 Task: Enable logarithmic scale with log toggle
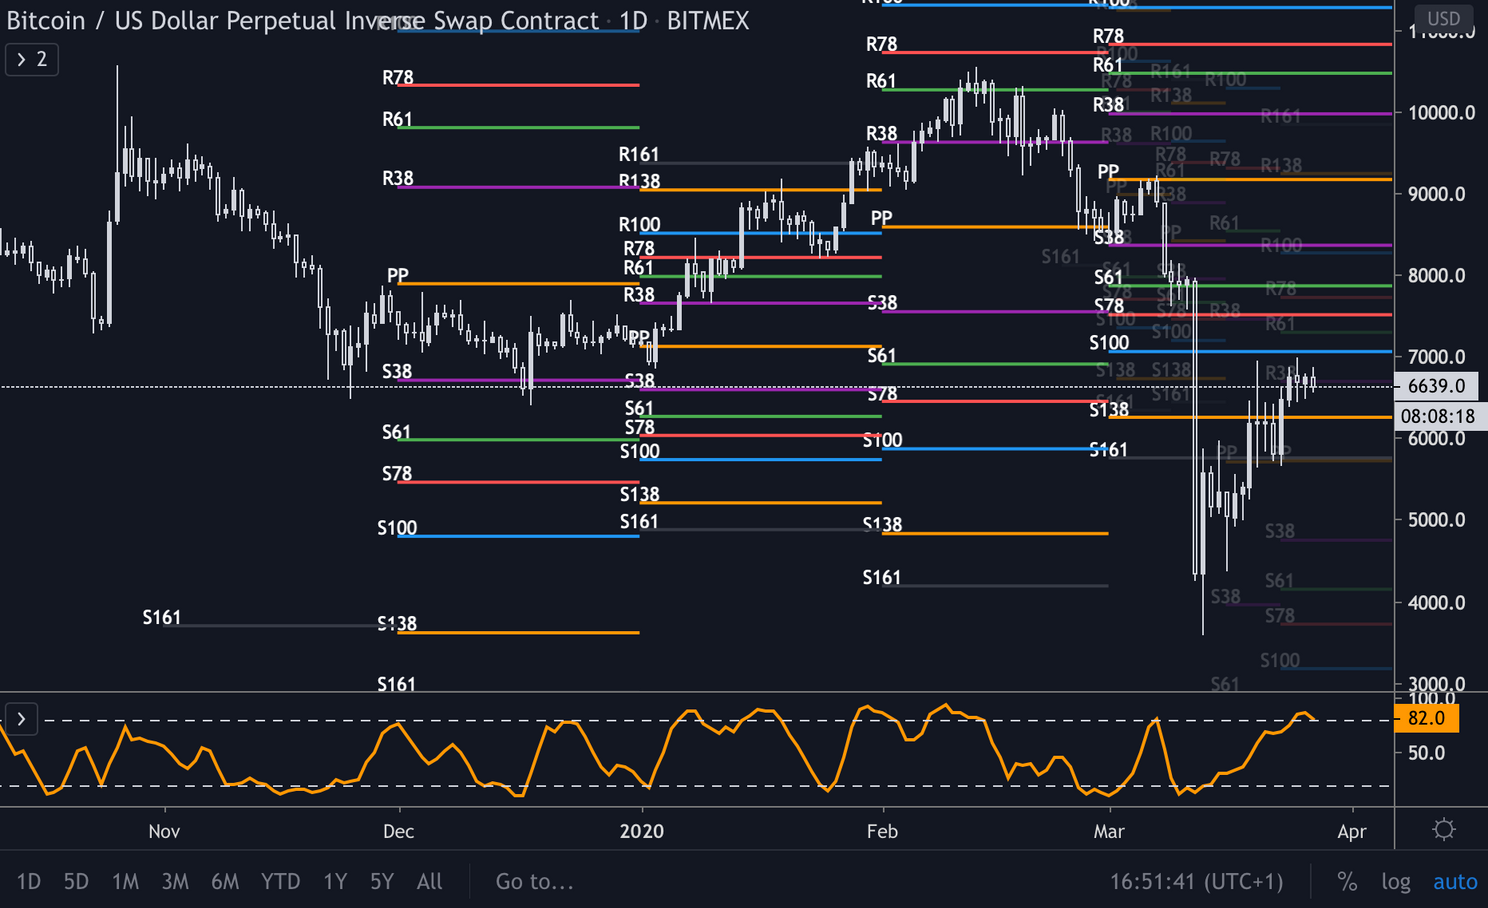tap(1396, 881)
